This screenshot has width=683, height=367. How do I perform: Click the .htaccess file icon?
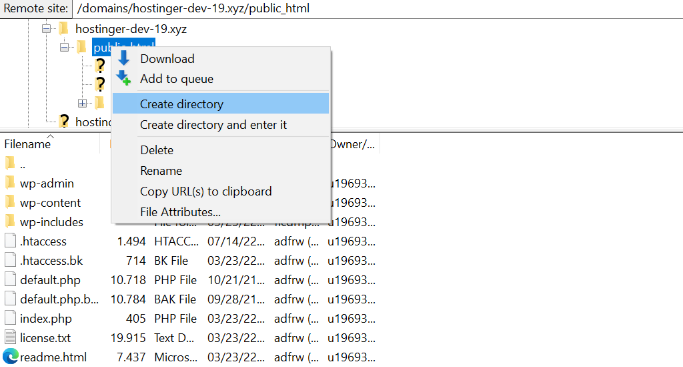pos(10,241)
